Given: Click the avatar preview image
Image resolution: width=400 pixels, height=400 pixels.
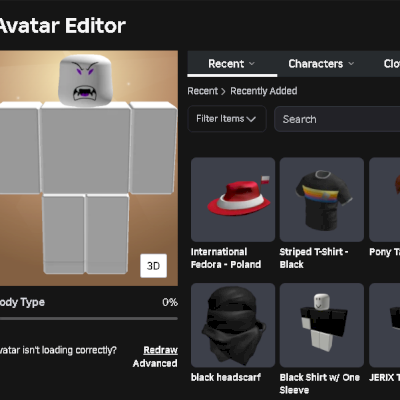Looking at the screenshot, I should 89,168.
